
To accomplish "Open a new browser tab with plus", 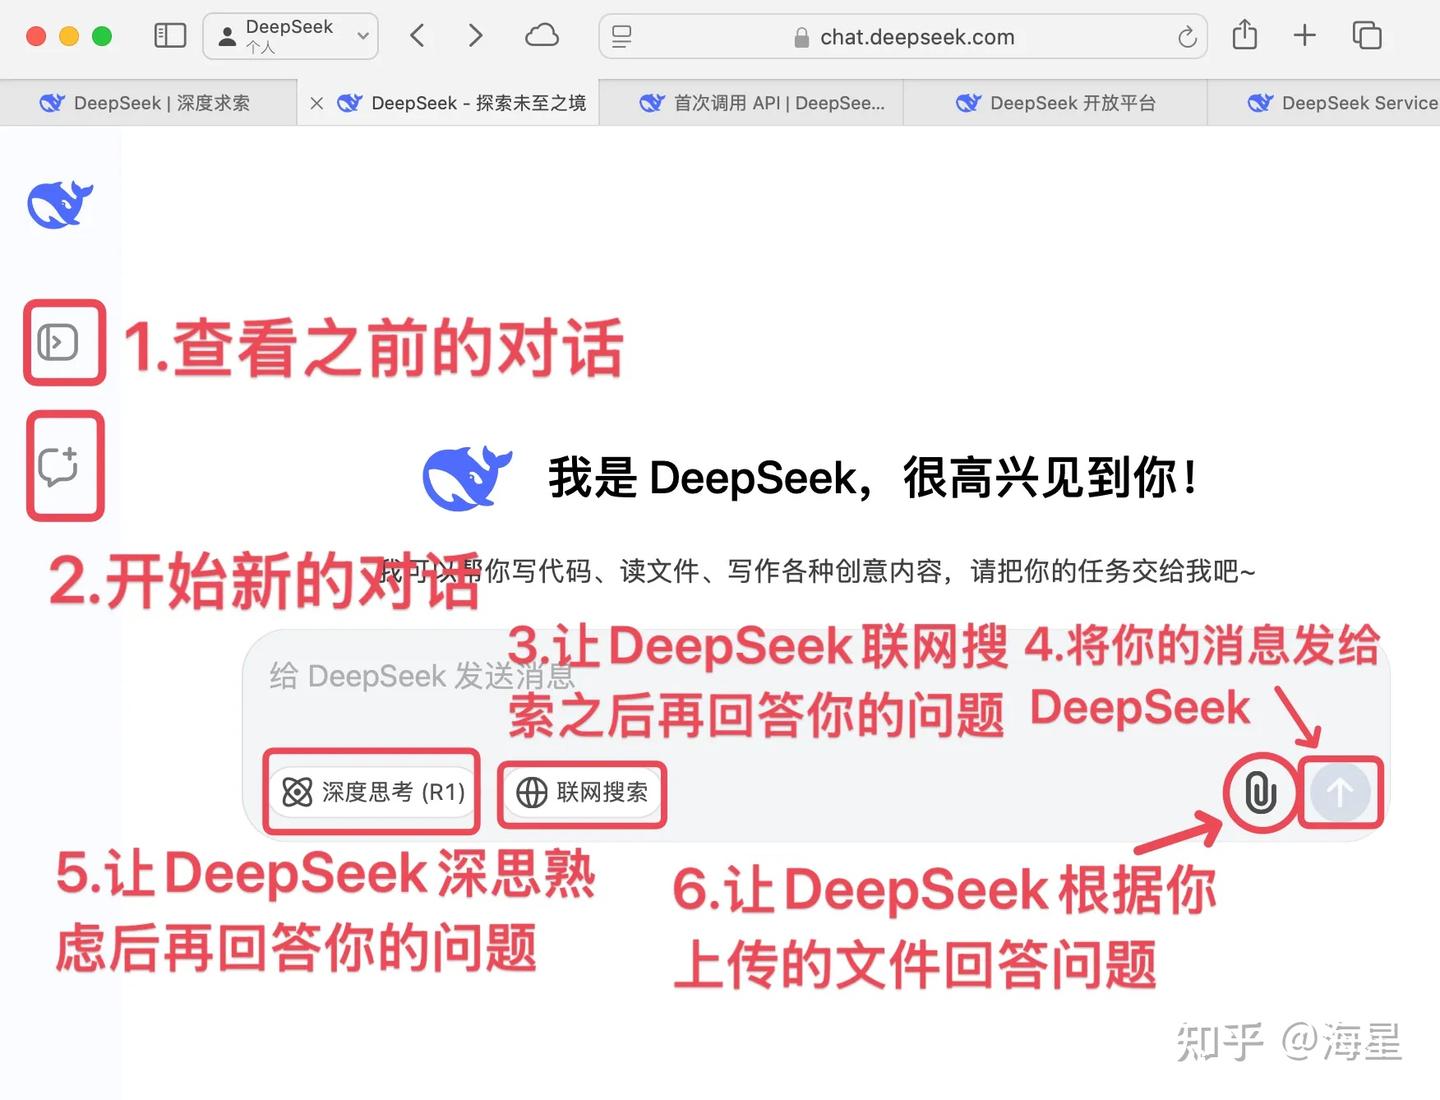I will [1304, 36].
